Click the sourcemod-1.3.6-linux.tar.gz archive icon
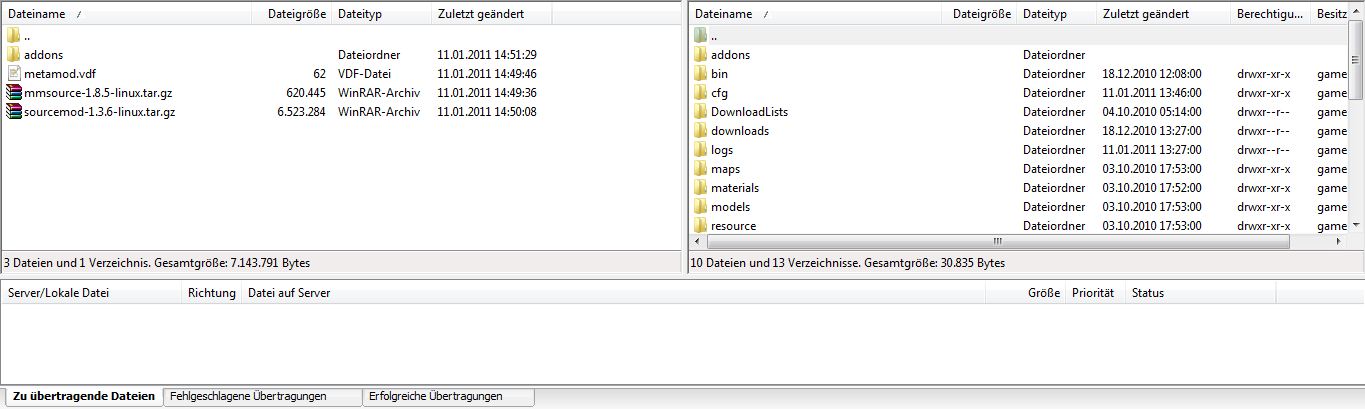Image resolution: width=1365 pixels, height=409 pixels. (x=13, y=112)
